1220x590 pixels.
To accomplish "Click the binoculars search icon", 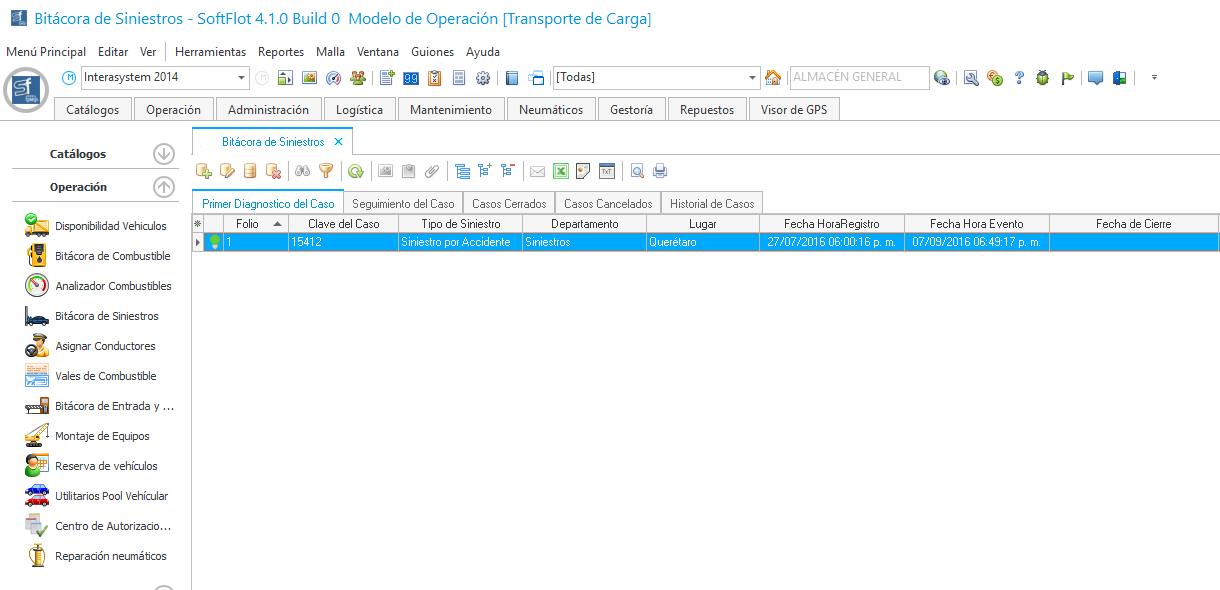I will coord(303,171).
